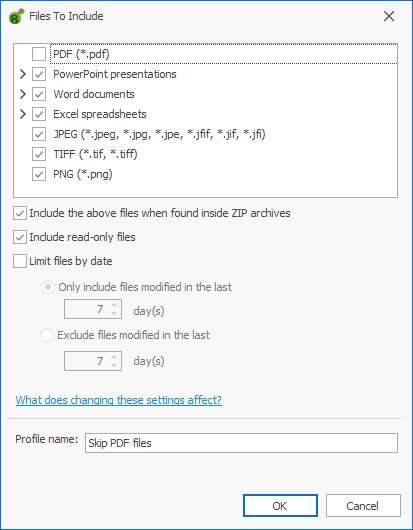Viewport: 413px width, 530px height.
Task: Uncheck the Word documents checkbox
Action: pos(39,94)
